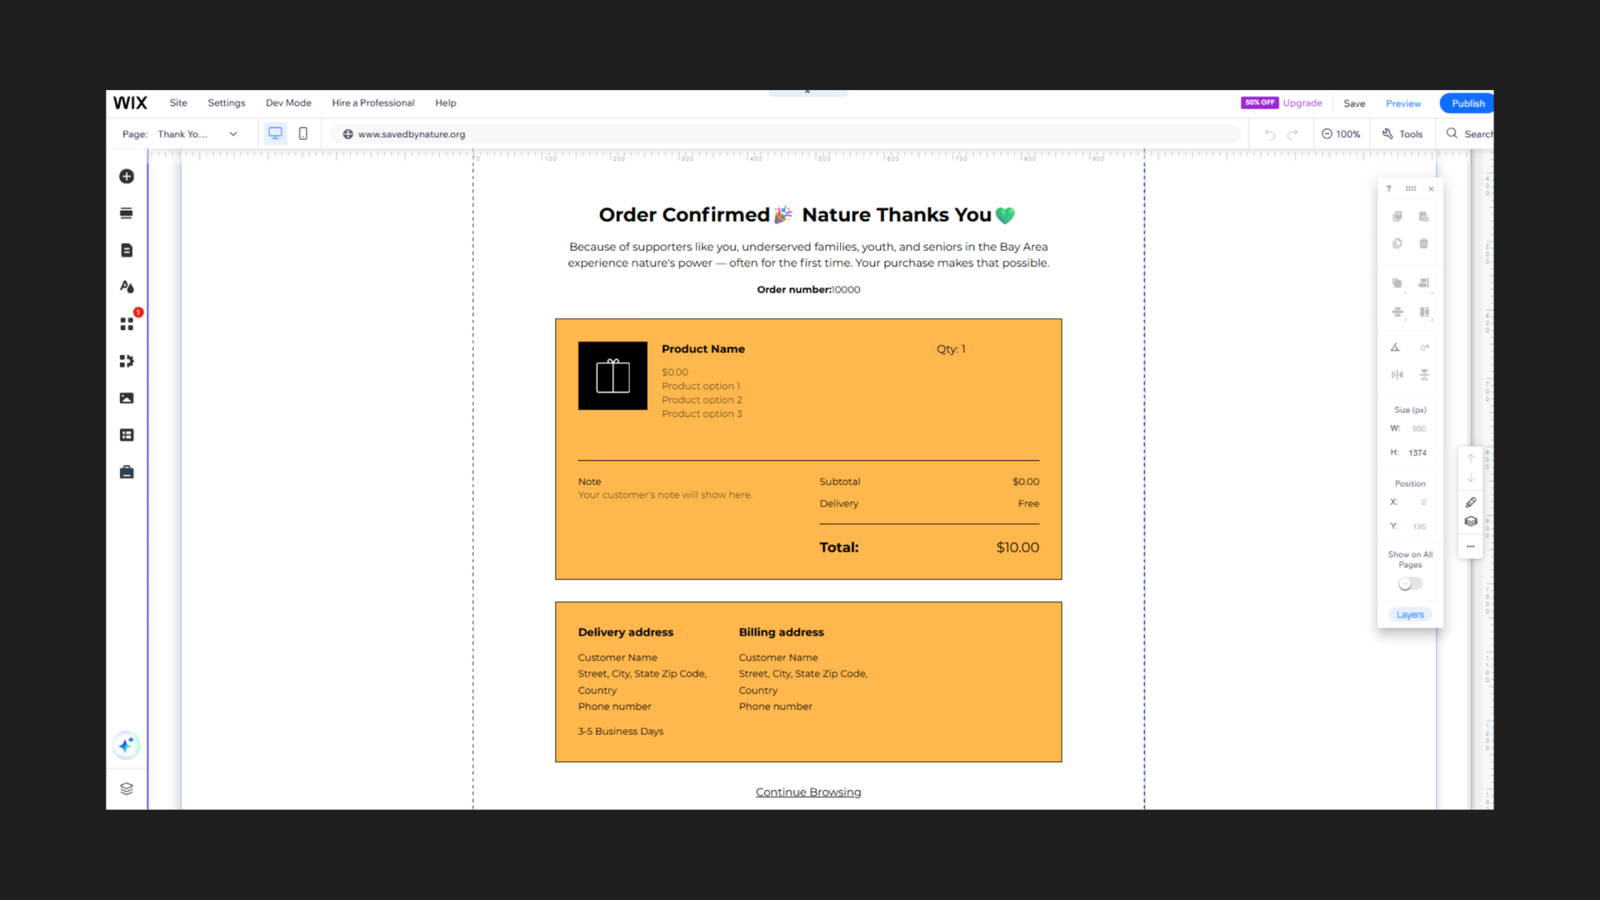Publish the site
Image resolution: width=1600 pixels, height=900 pixels.
(x=1467, y=102)
